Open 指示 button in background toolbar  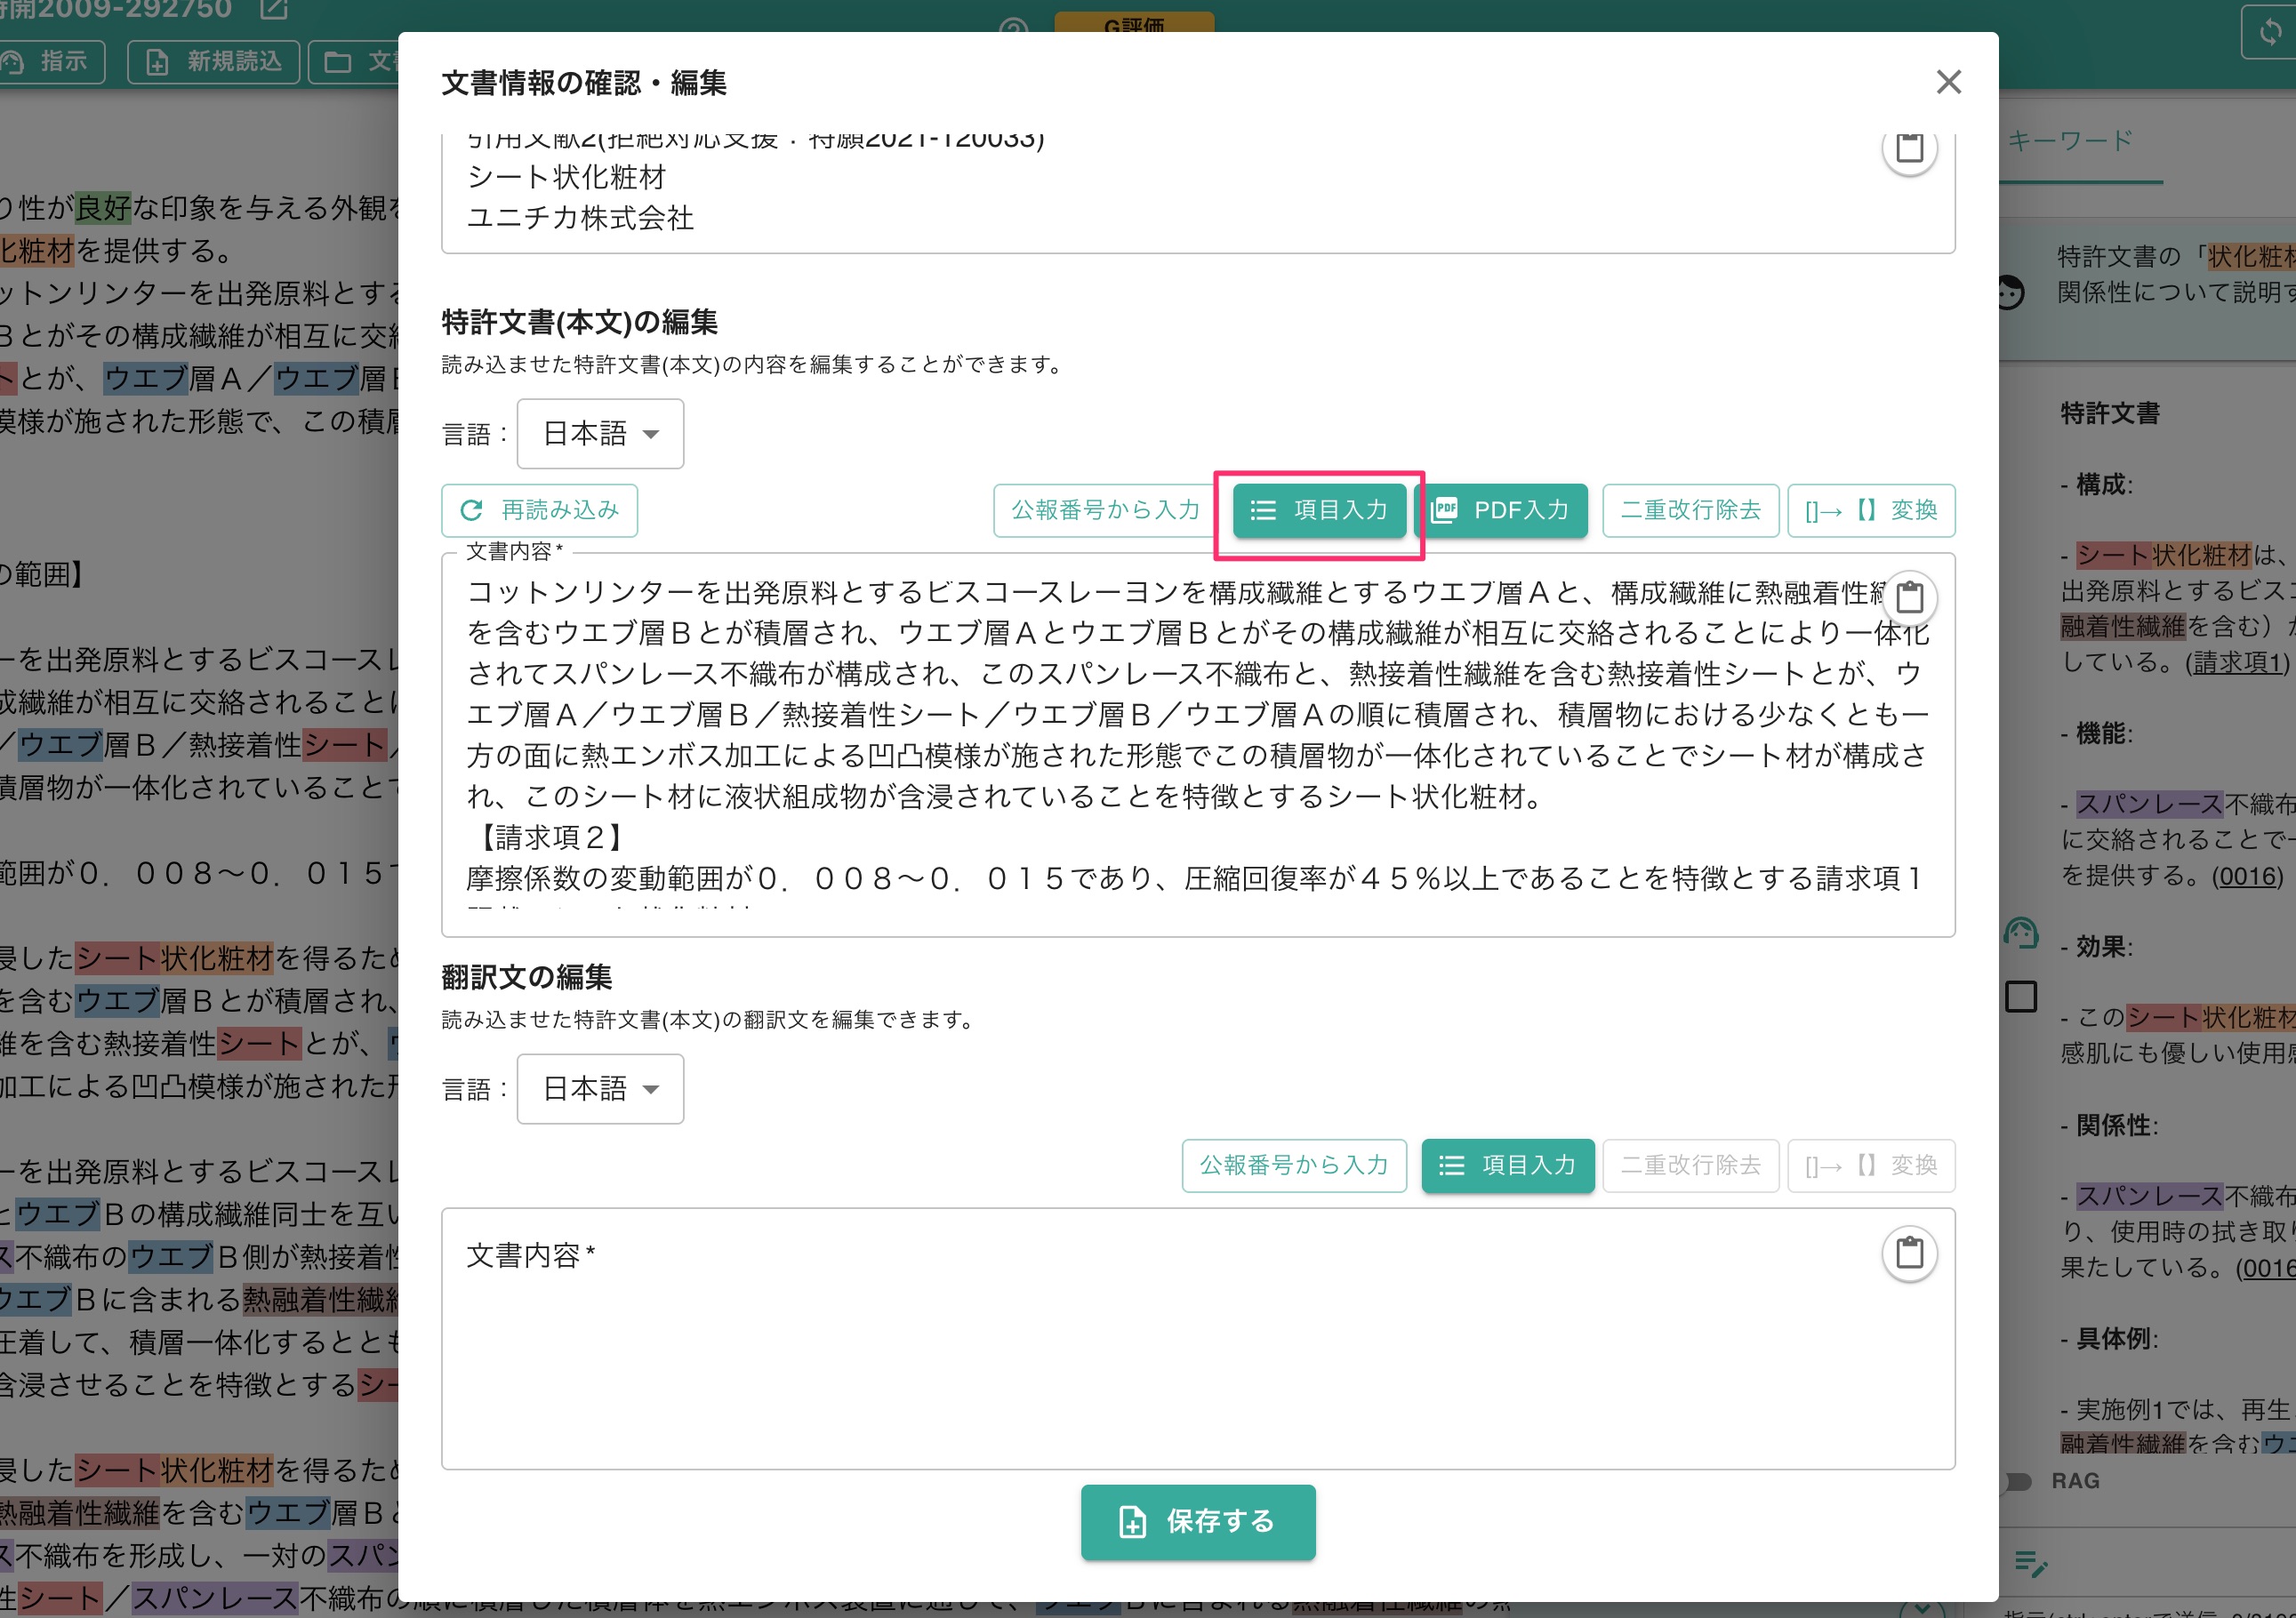(50, 62)
